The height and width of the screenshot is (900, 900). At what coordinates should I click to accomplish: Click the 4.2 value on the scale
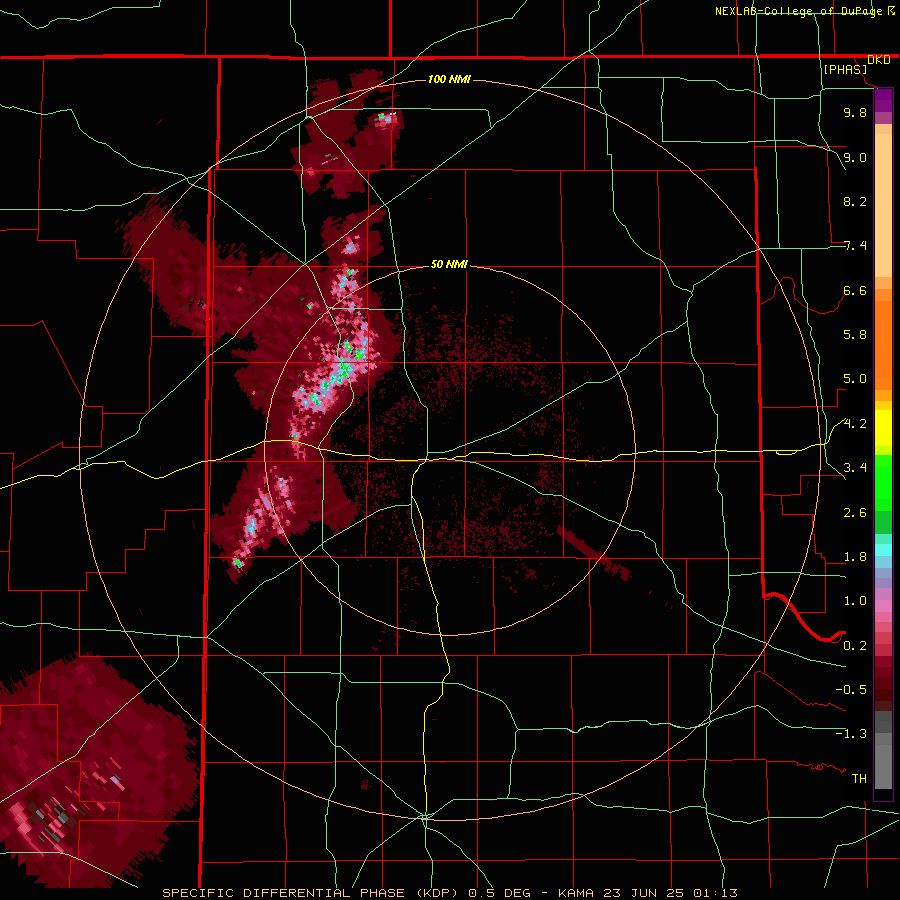(x=855, y=424)
